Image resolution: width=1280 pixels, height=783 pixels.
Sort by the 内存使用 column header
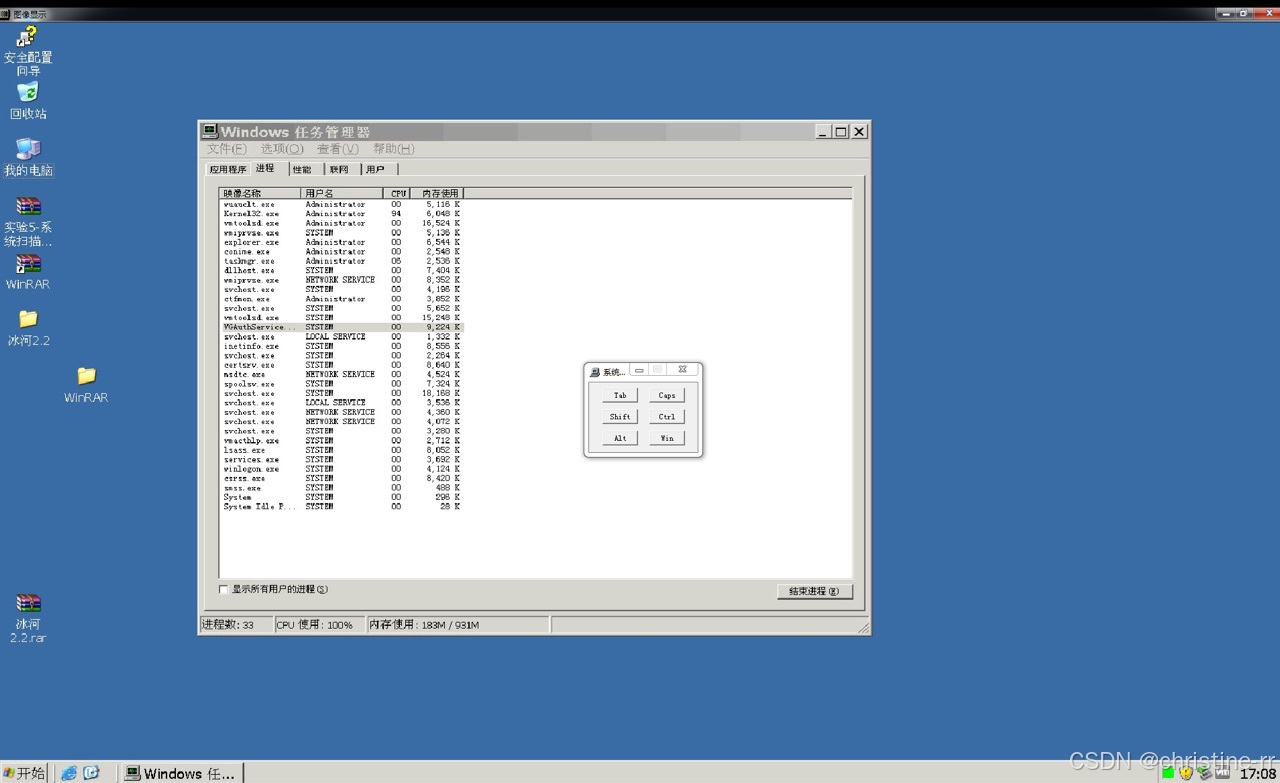click(437, 193)
